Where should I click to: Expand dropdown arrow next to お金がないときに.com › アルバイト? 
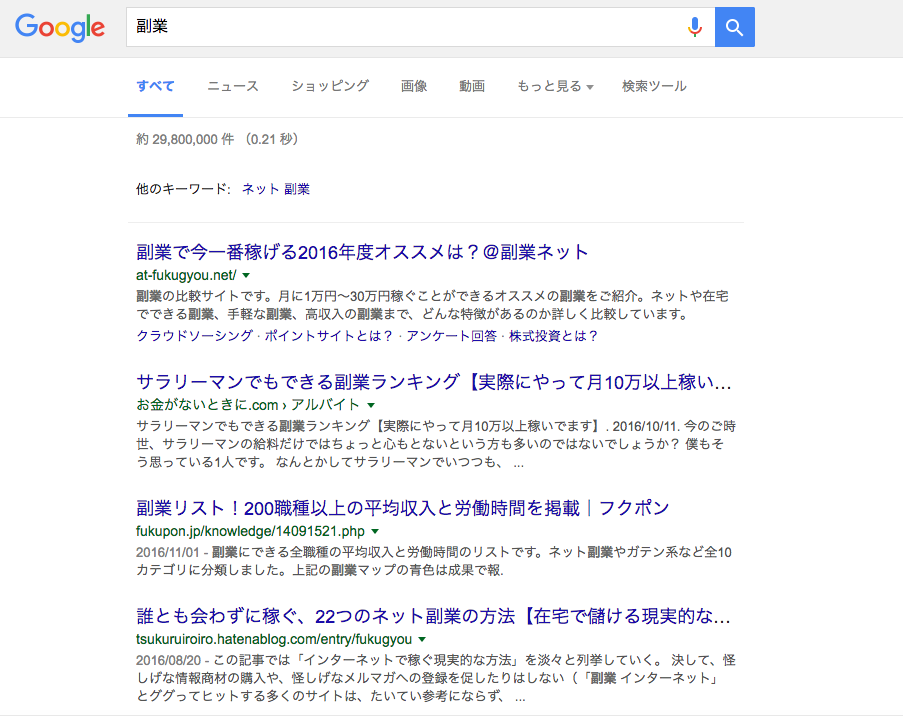pyautogui.click(x=371, y=405)
